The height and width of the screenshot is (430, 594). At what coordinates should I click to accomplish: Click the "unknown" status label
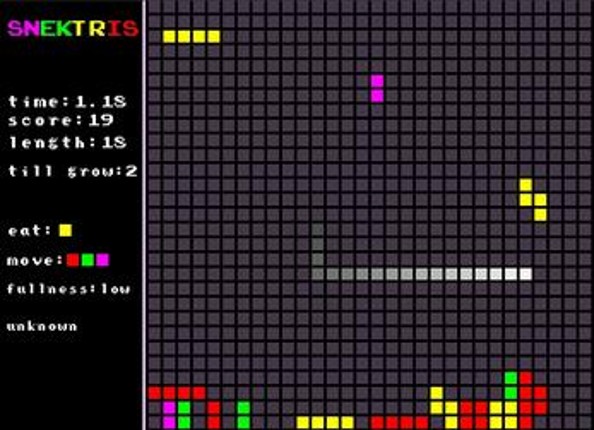[x=42, y=326]
